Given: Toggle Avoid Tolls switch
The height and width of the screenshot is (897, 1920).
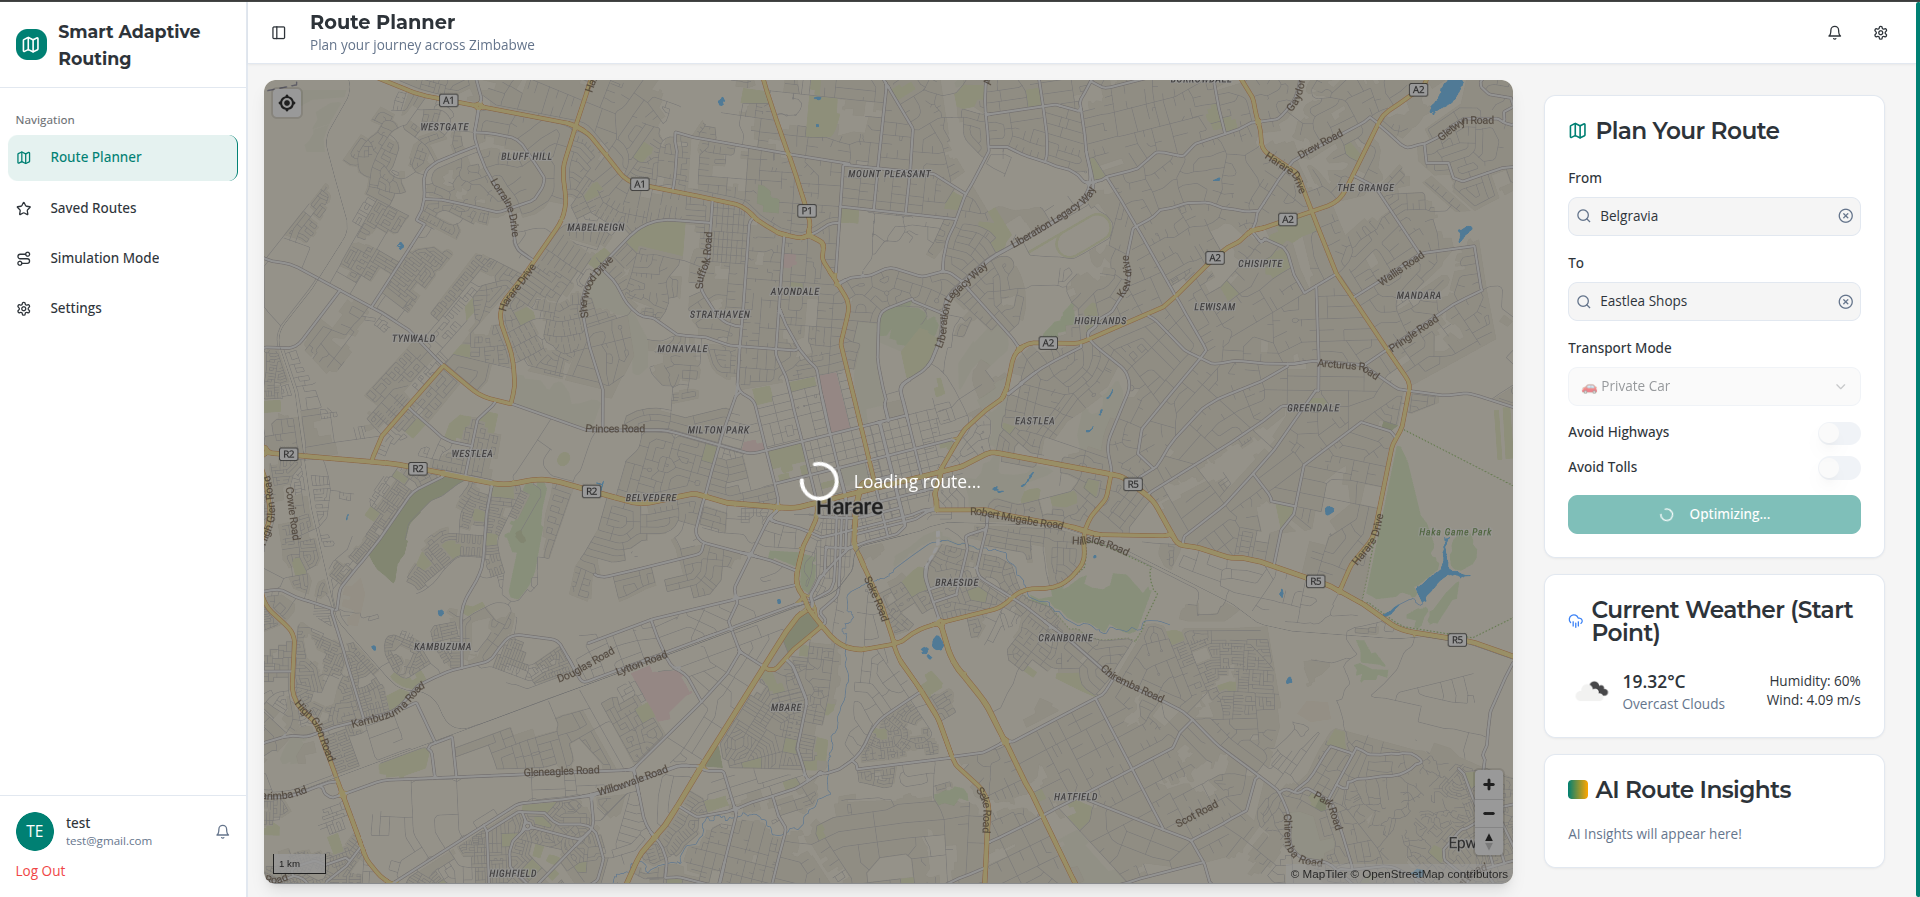Looking at the screenshot, I should (x=1839, y=468).
